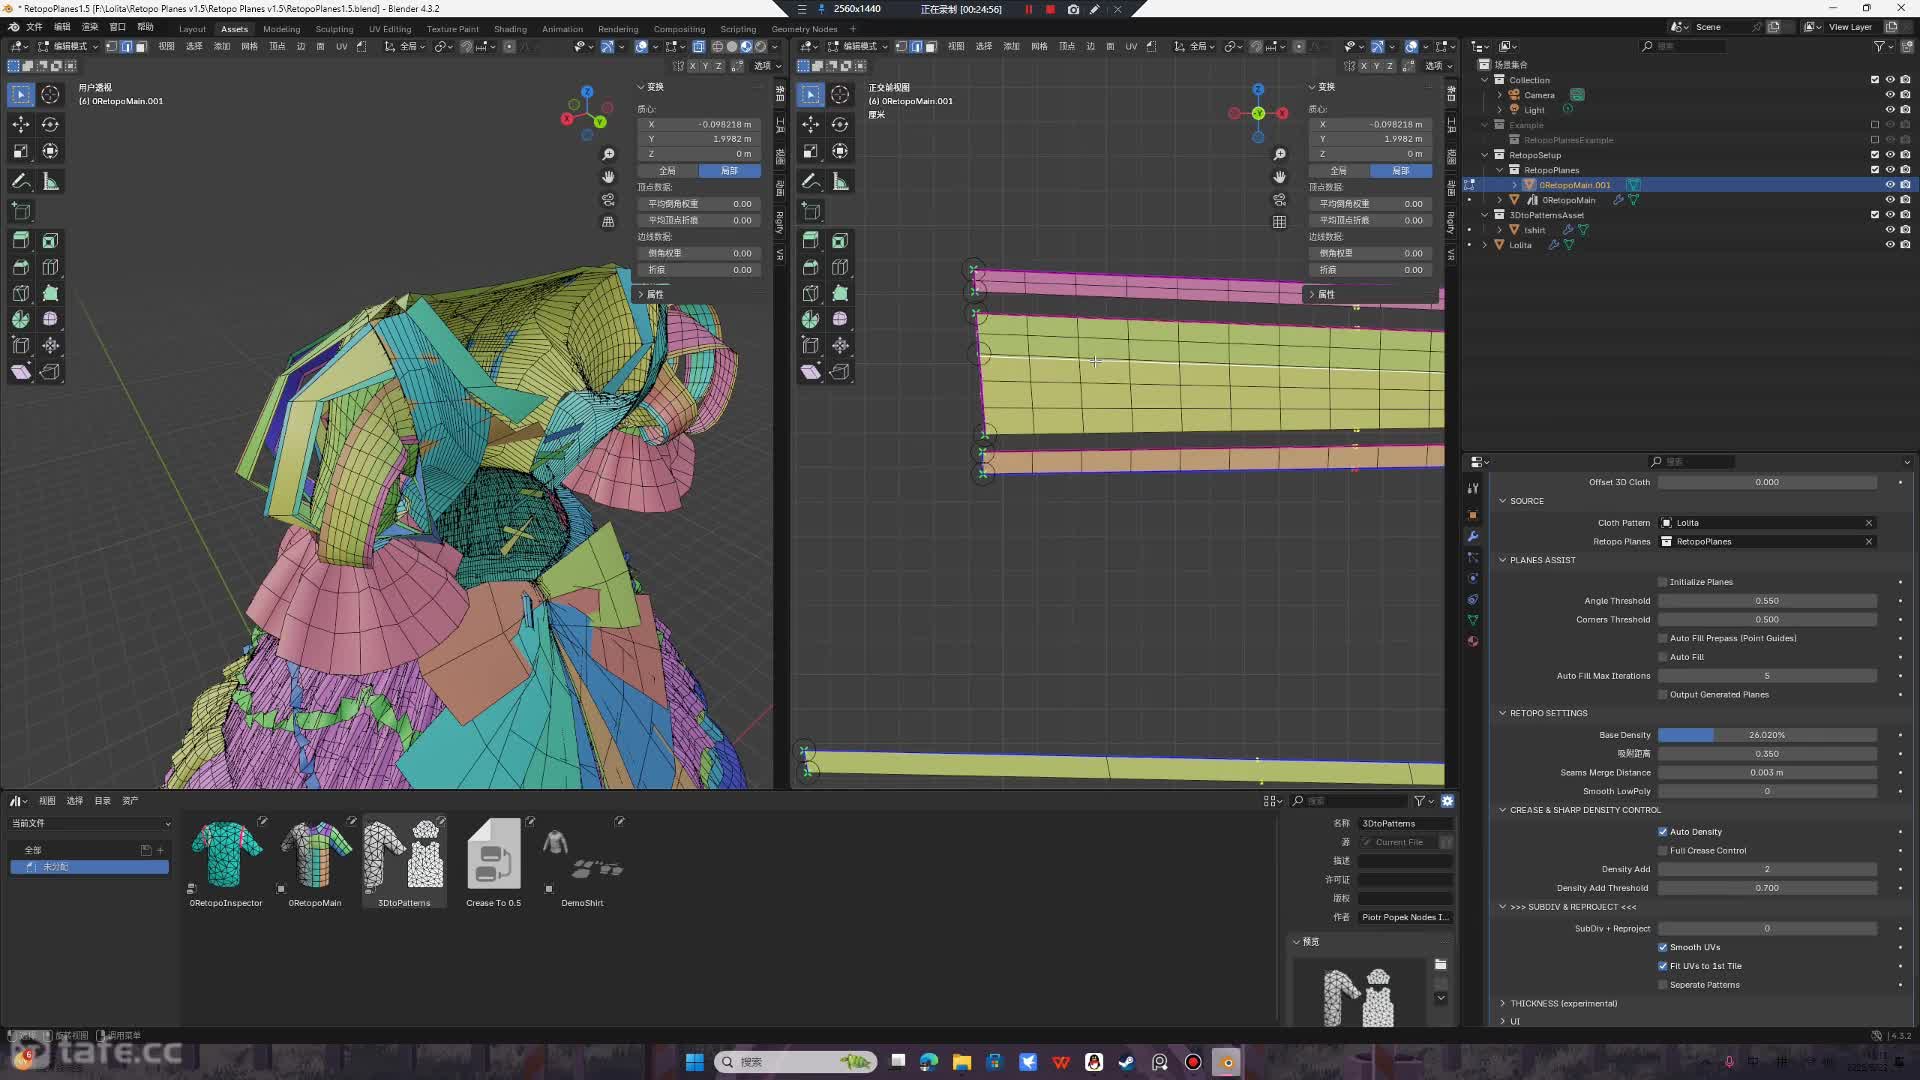Enable the Initialize Planes checkbox
The width and height of the screenshot is (1920, 1080).
pyautogui.click(x=1663, y=582)
